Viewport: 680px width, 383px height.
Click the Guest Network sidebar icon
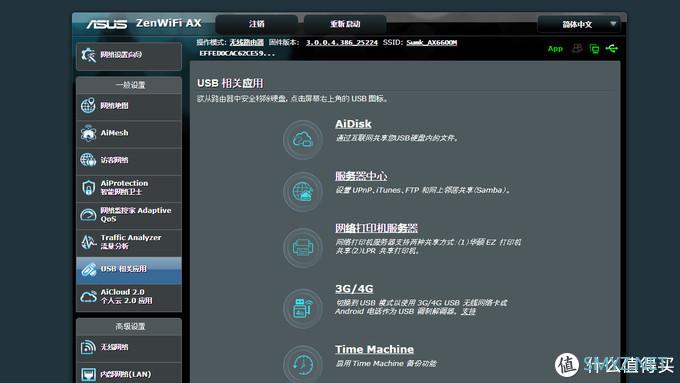click(x=88, y=160)
